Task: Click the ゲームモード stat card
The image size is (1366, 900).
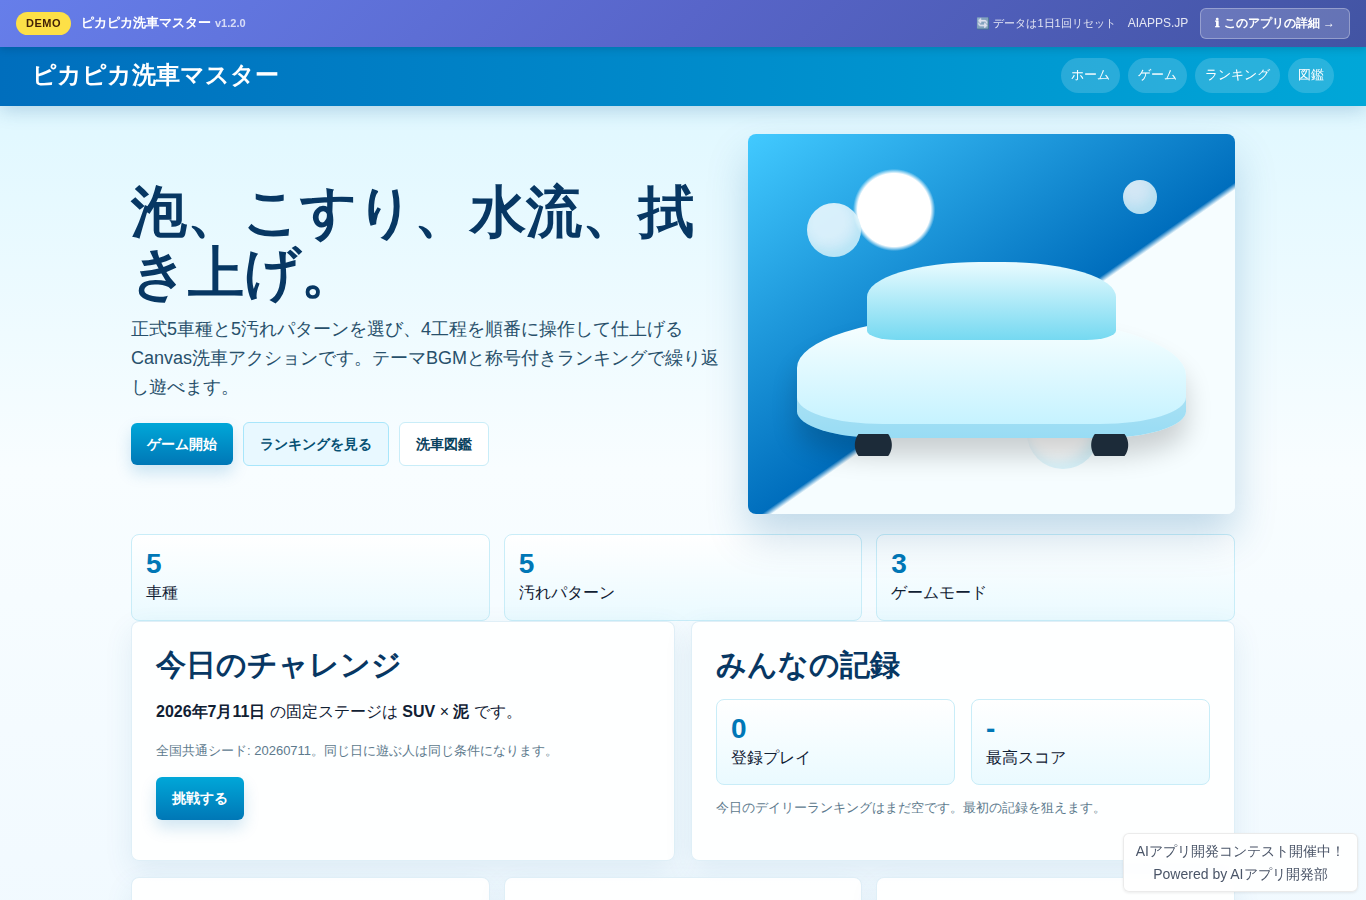Action: point(1055,577)
